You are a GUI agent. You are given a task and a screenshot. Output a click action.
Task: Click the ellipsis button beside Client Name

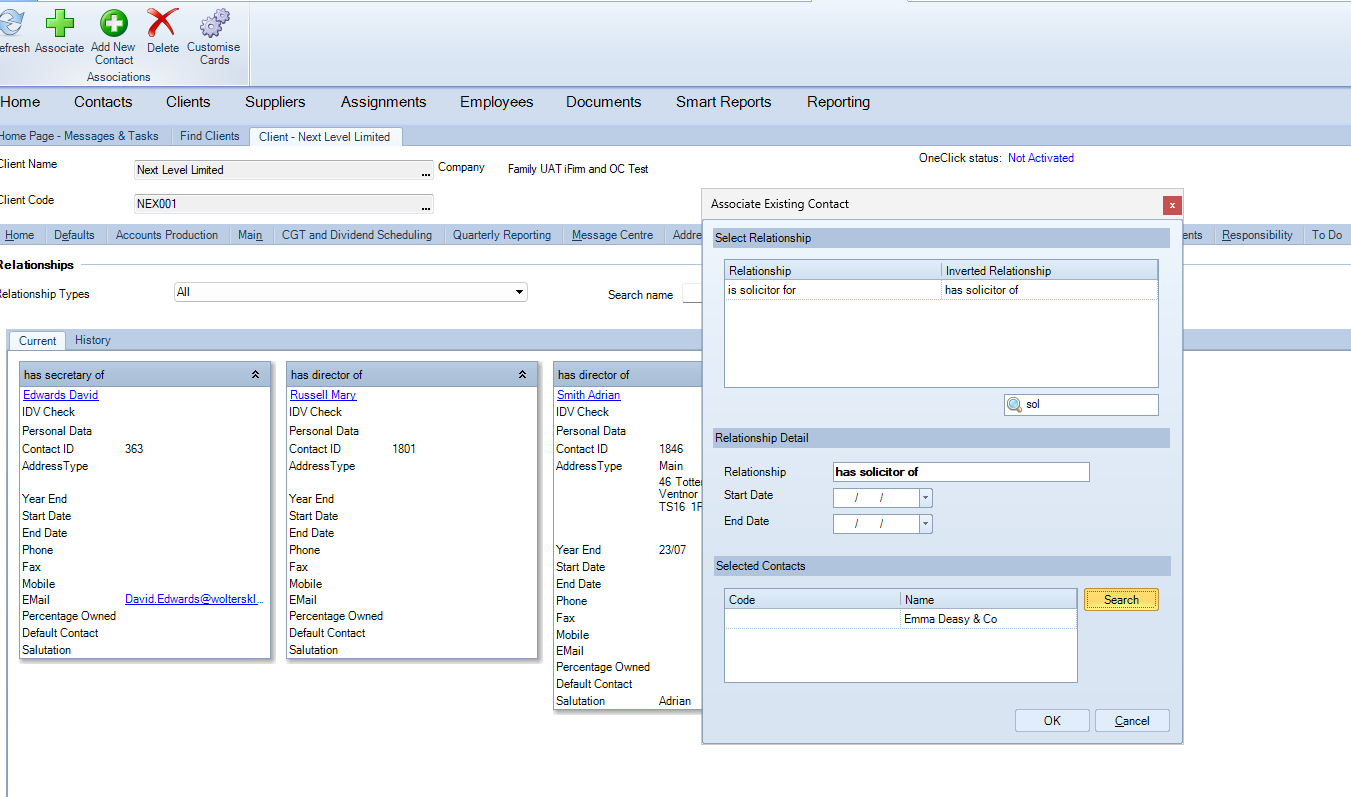coord(426,171)
